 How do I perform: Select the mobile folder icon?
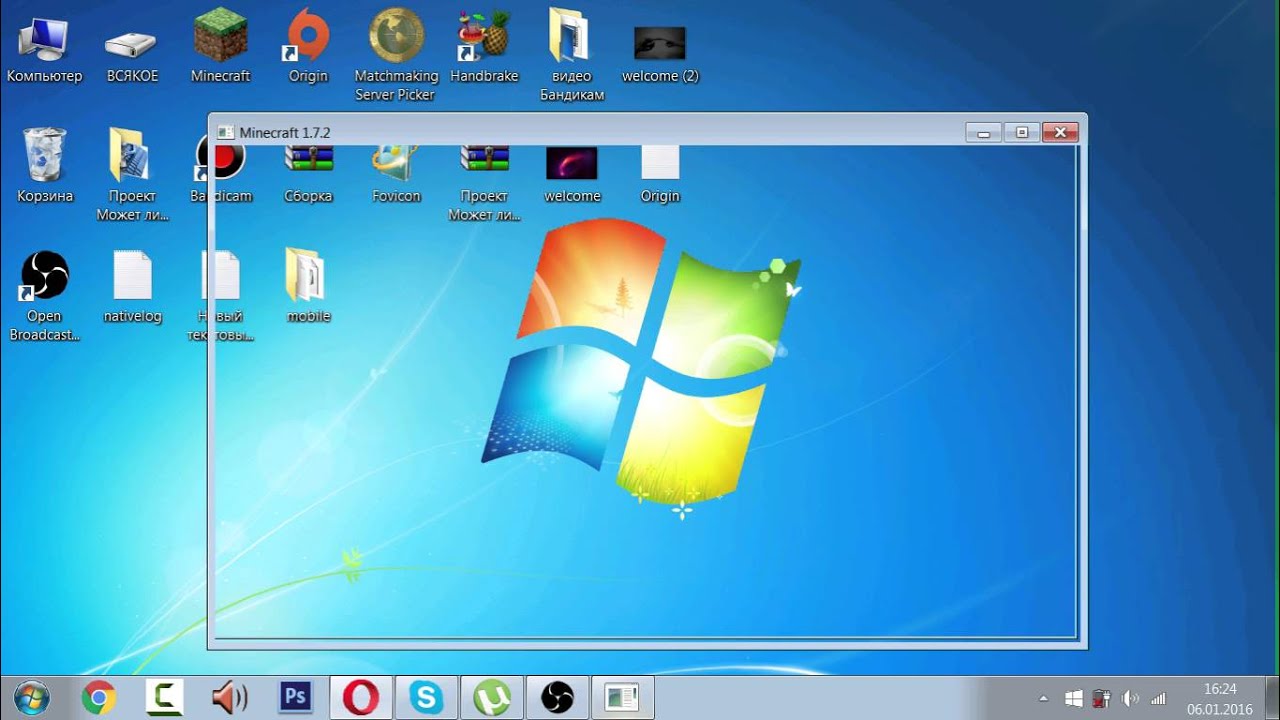point(308,287)
